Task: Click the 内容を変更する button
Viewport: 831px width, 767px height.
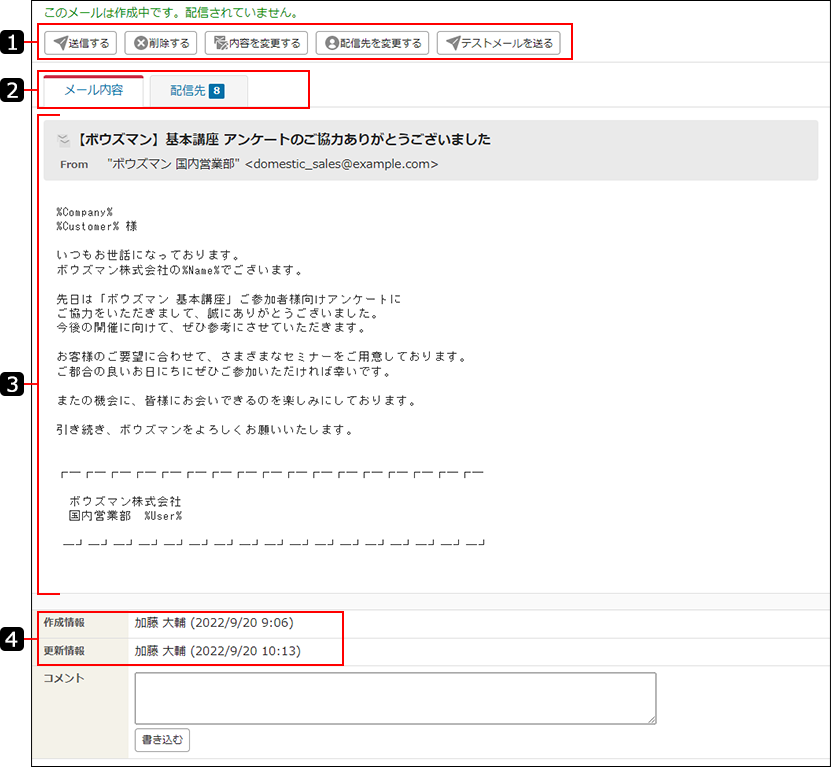Action: pyautogui.click(x=257, y=43)
